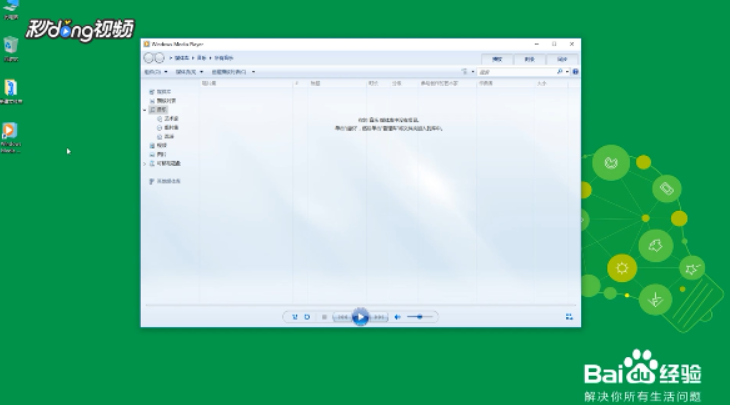Open the Organize menu

[155, 72]
